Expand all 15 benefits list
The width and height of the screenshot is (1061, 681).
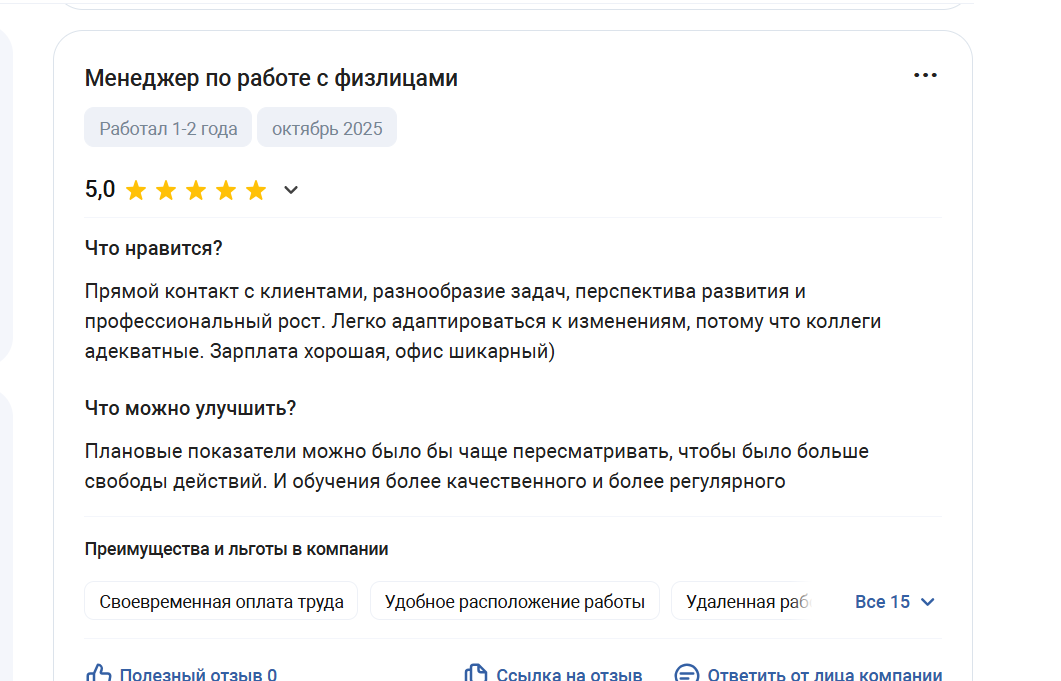point(895,602)
